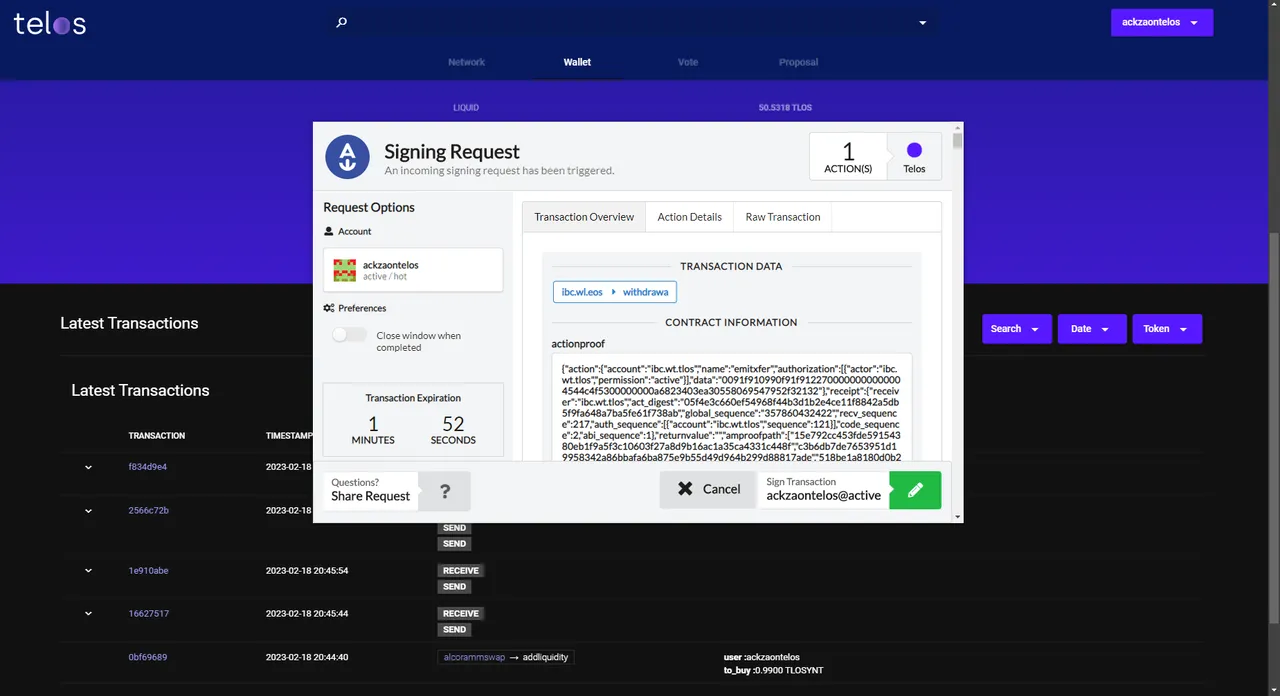
Task: Click the 2023-02-18 20:44:40 timestamp
Action: pos(306,657)
